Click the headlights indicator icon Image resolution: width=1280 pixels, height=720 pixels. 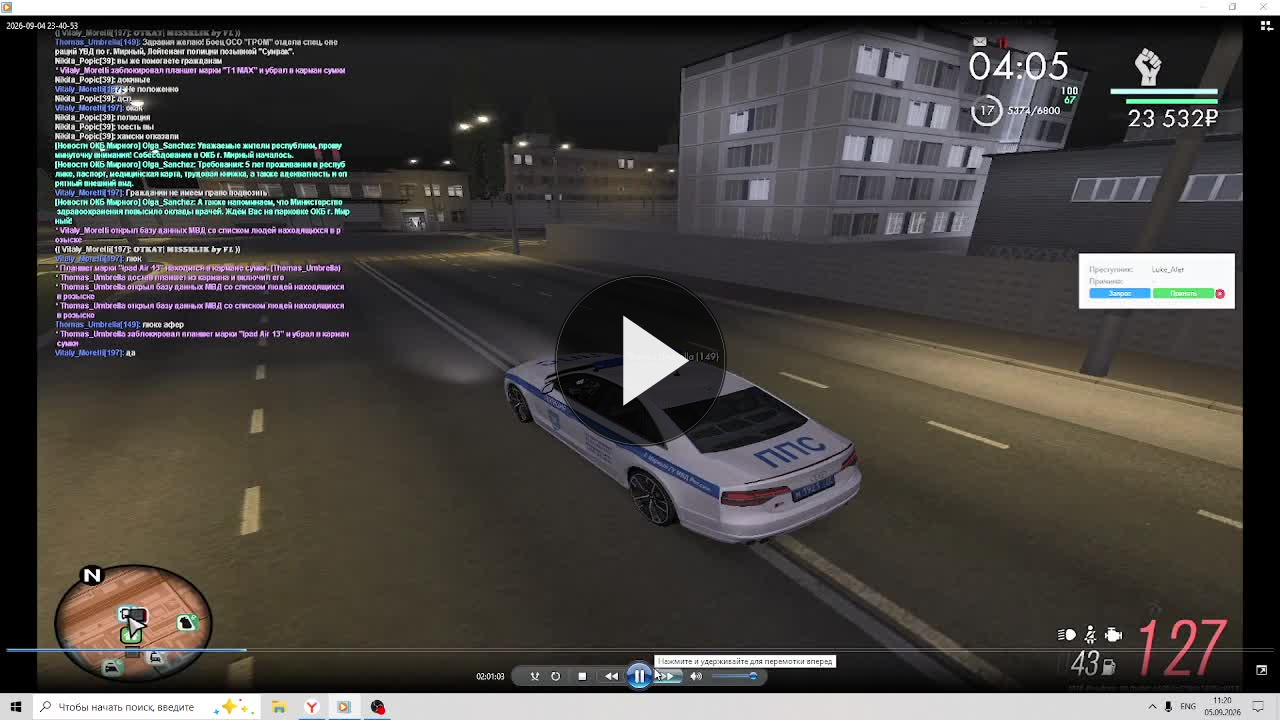point(1067,635)
